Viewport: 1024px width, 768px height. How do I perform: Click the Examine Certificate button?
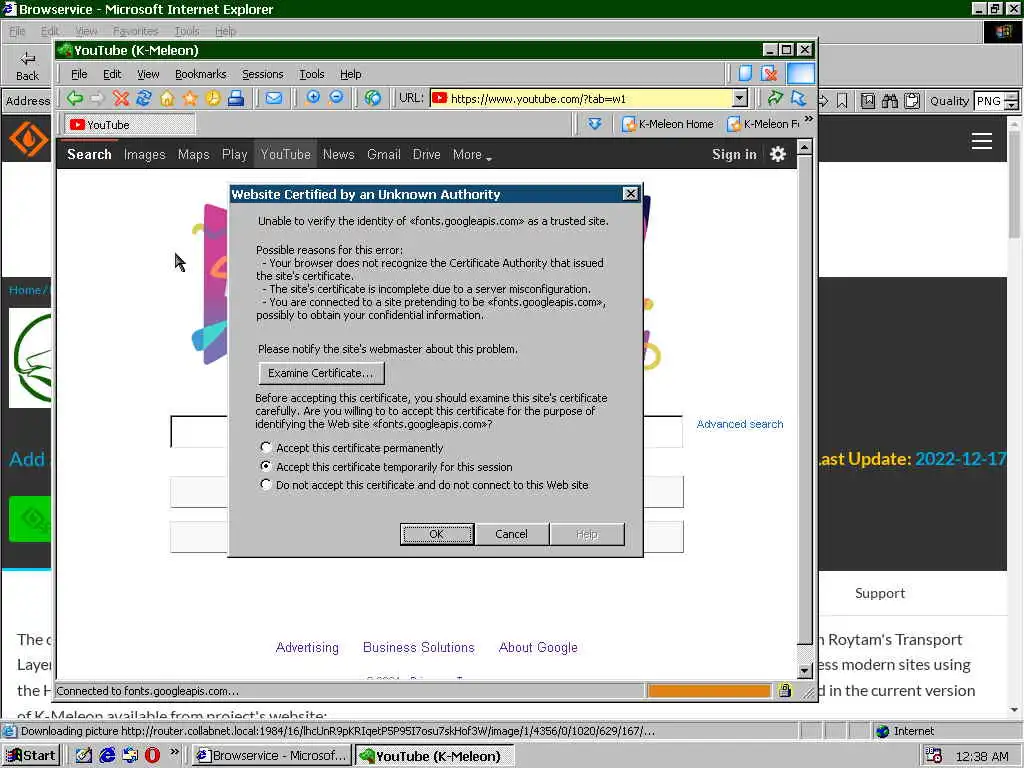[x=321, y=373]
